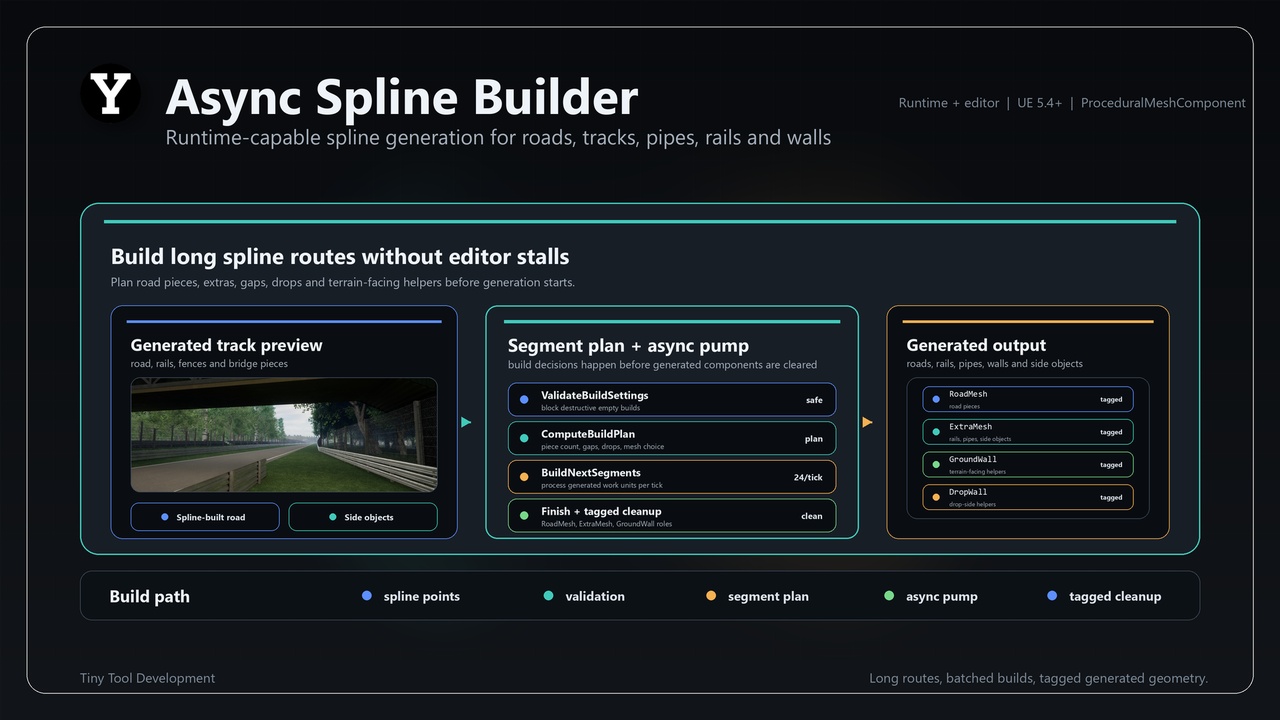Viewport: 1280px width, 720px height.
Task: Click the blue dot in Spline-built road chip
Action: (x=165, y=517)
